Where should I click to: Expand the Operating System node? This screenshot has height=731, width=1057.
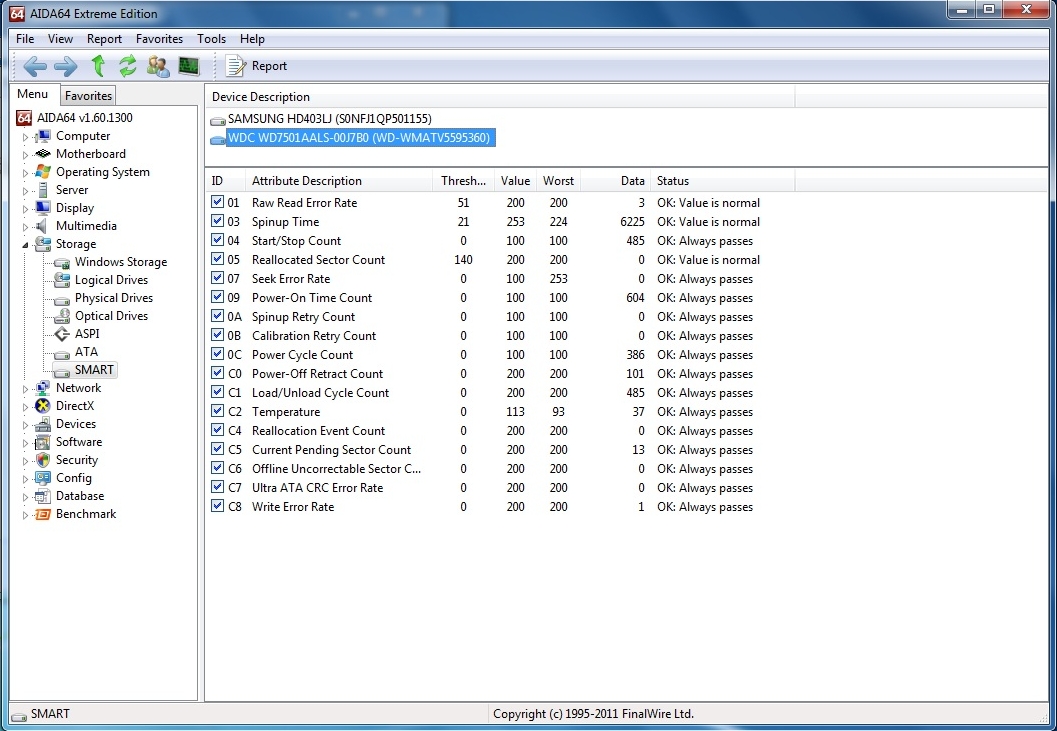26,173
